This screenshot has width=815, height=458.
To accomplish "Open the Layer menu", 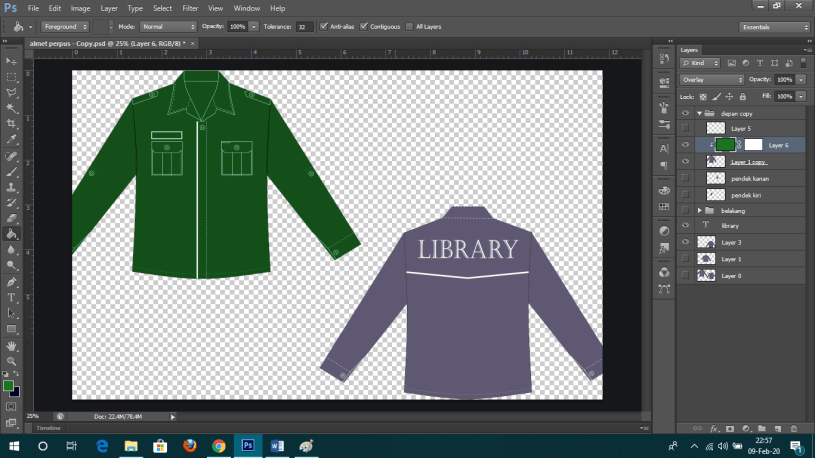I will tap(108, 8).
